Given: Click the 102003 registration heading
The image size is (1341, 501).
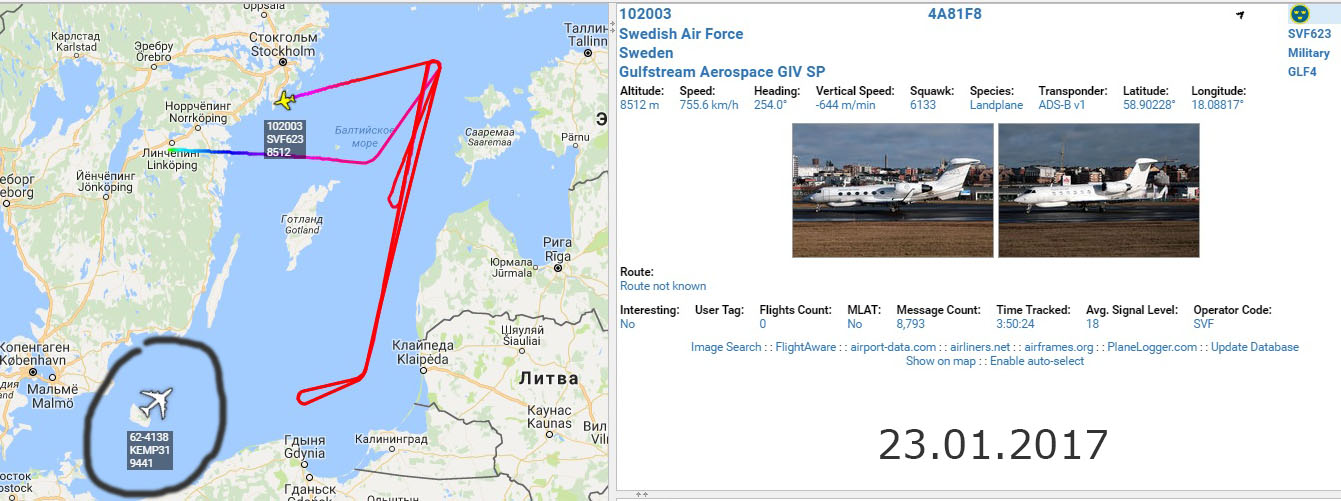Looking at the screenshot, I should (x=645, y=14).
